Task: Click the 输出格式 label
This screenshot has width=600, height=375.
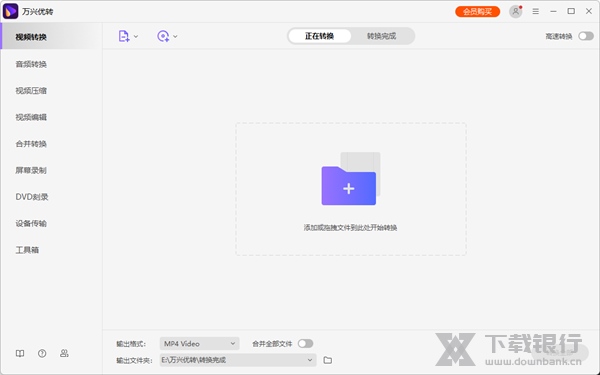Action: (x=131, y=344)
